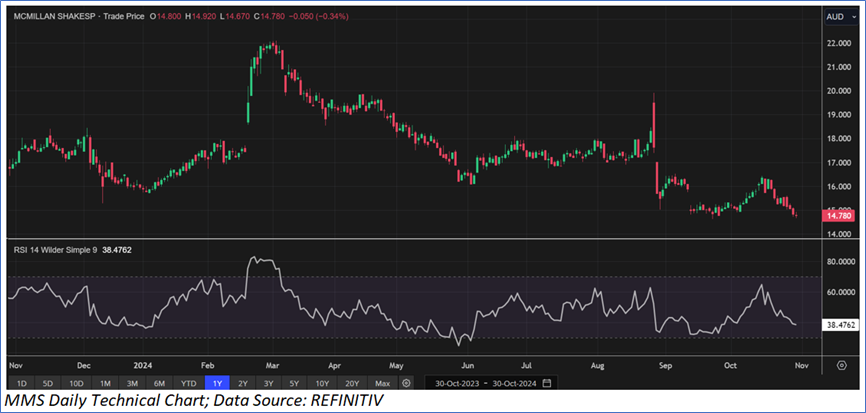The height and width of the screenshot is (413, 866).
Task: Select the 10D time range
Action: tap(76, 383)
